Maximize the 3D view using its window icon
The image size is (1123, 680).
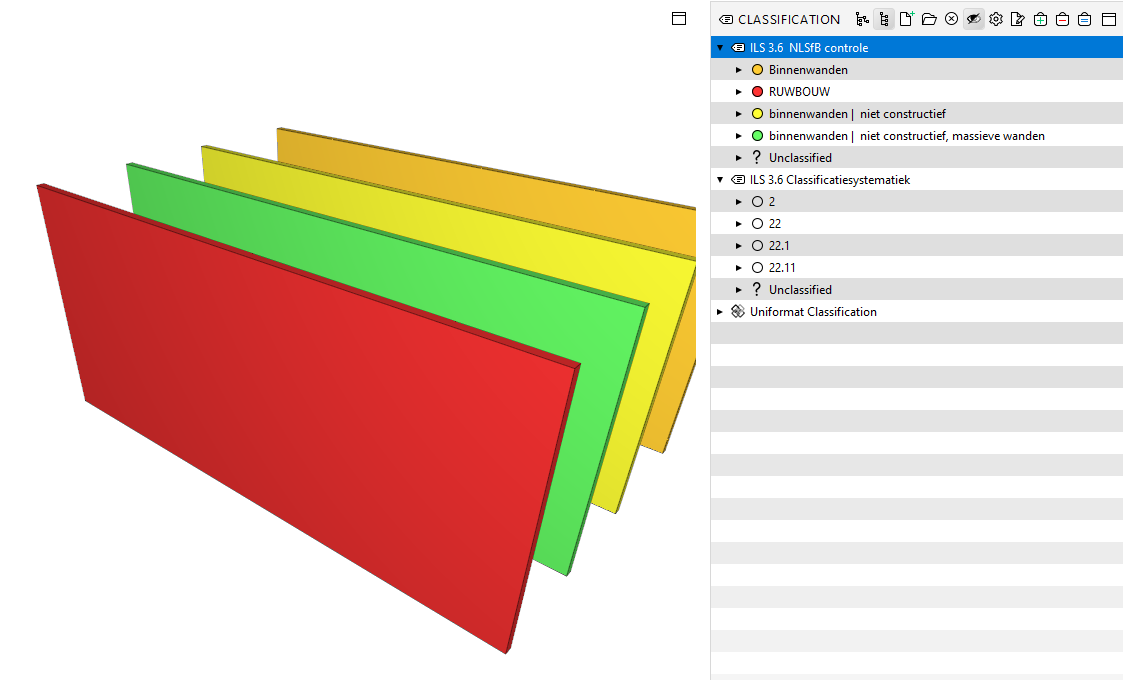tap(679, 19)
